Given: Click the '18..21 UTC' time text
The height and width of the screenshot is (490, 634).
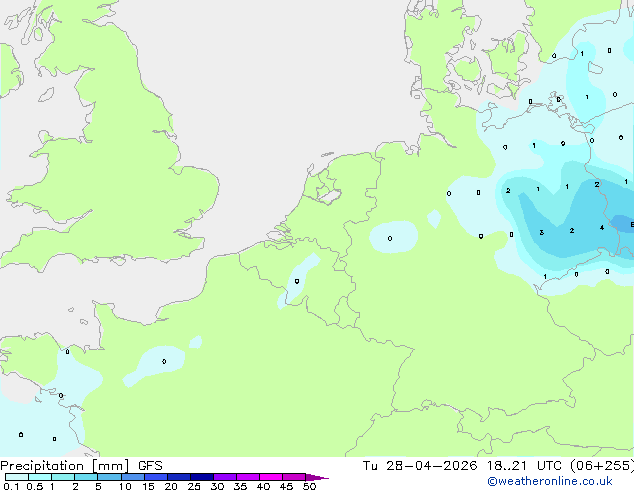Looking at the screenshot, I should (524, 466).
